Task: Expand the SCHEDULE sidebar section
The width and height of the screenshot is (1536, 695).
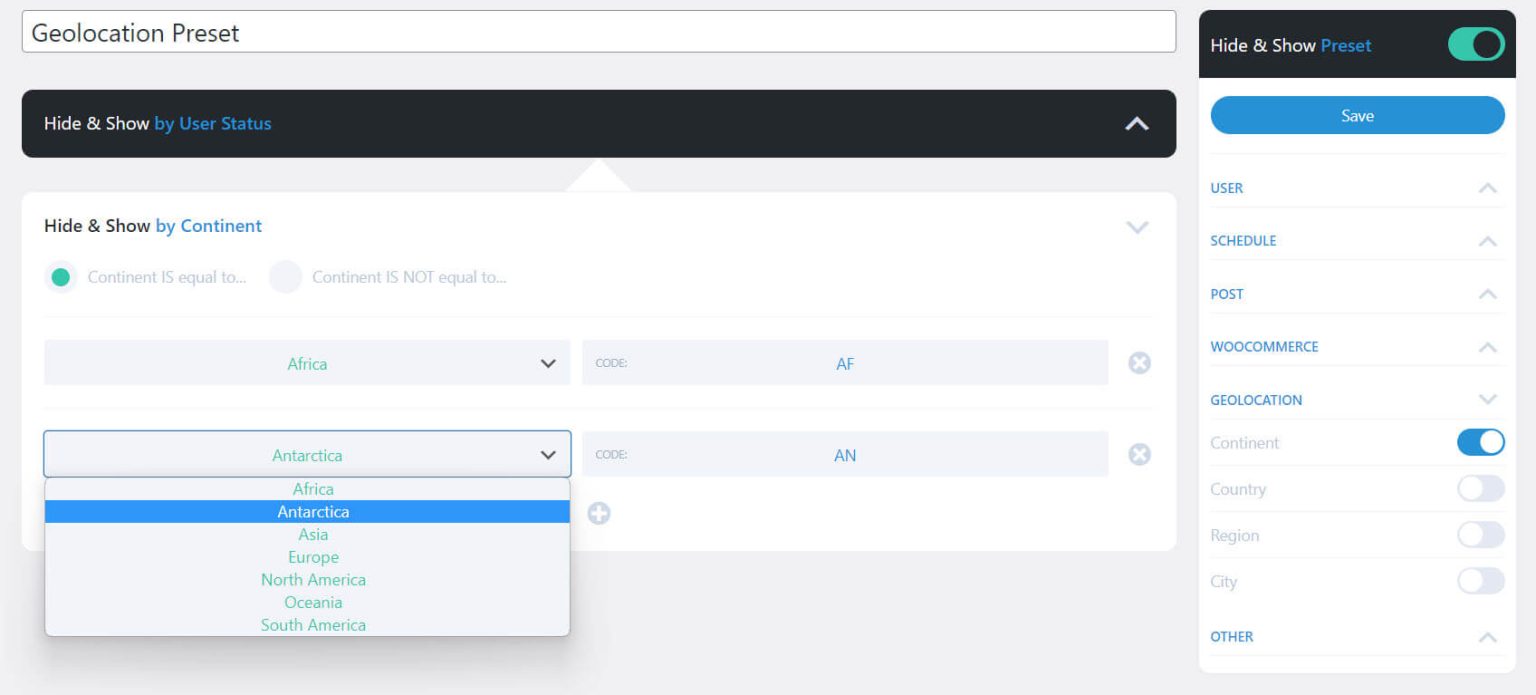Action: [x=1486, y=240]
